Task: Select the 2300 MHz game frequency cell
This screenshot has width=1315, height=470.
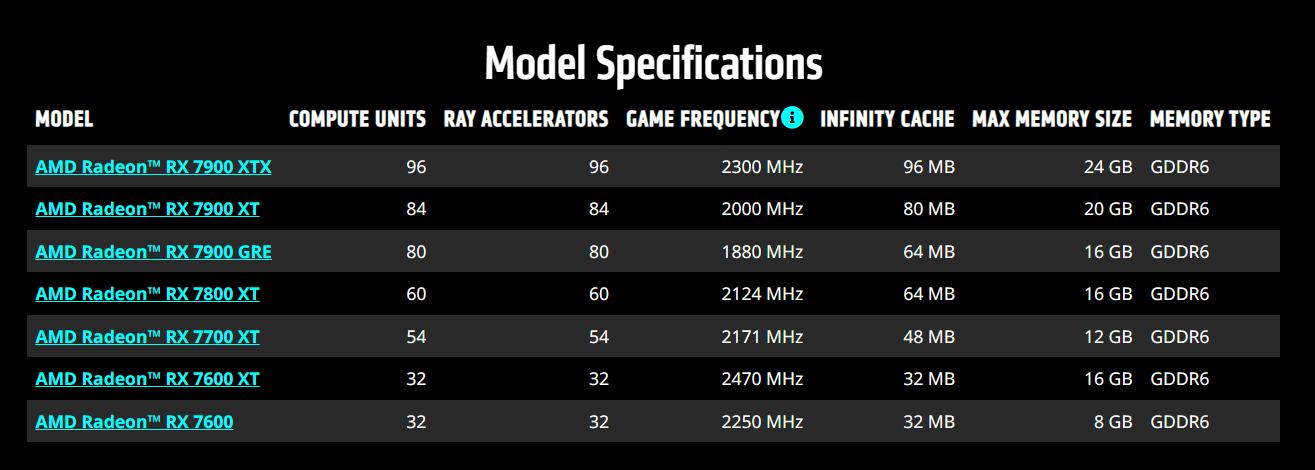Action: pos(762,167)
